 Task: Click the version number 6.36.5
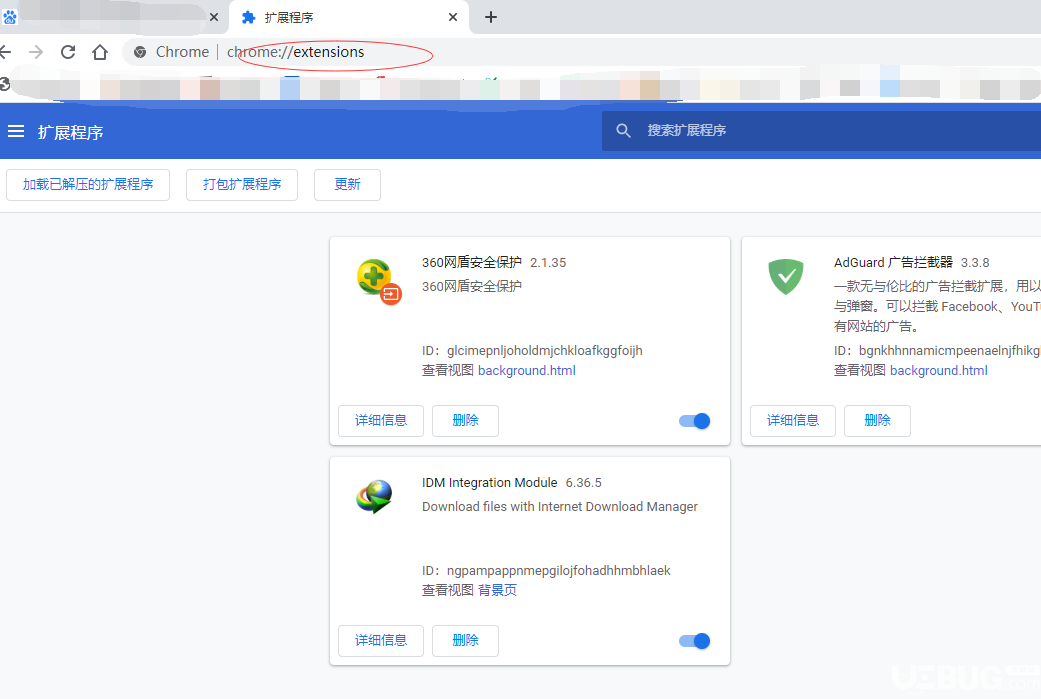(584, 483)
